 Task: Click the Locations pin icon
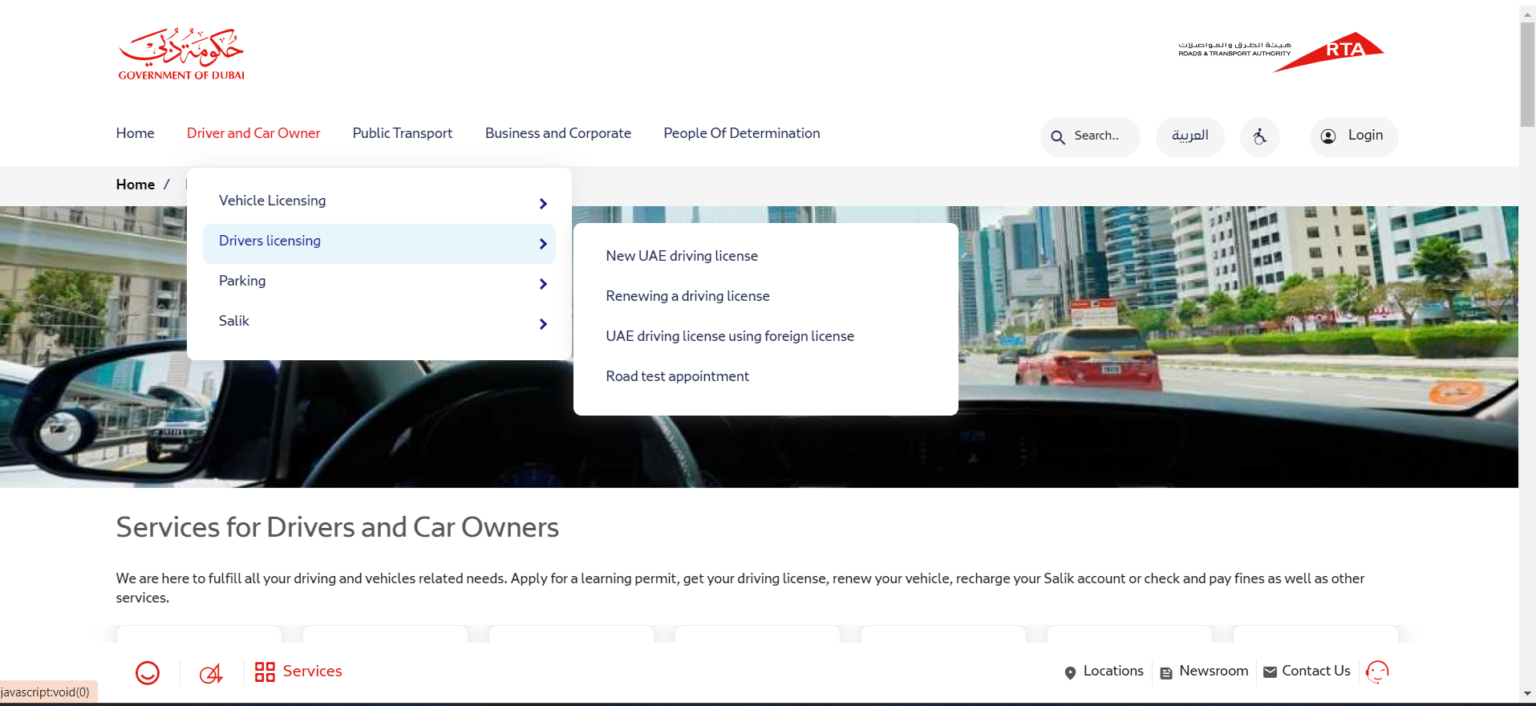pos(1070,672)
